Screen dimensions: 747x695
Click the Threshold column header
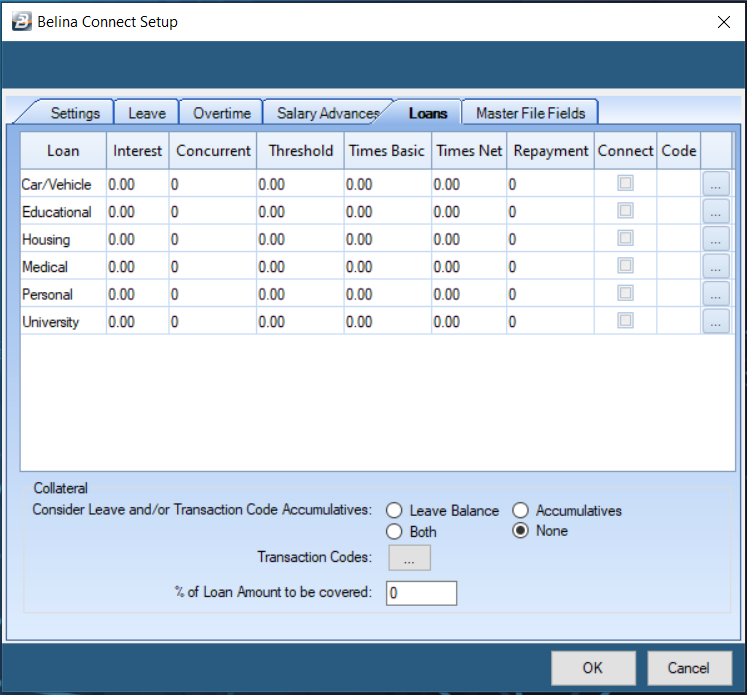[x=300, y=151]
